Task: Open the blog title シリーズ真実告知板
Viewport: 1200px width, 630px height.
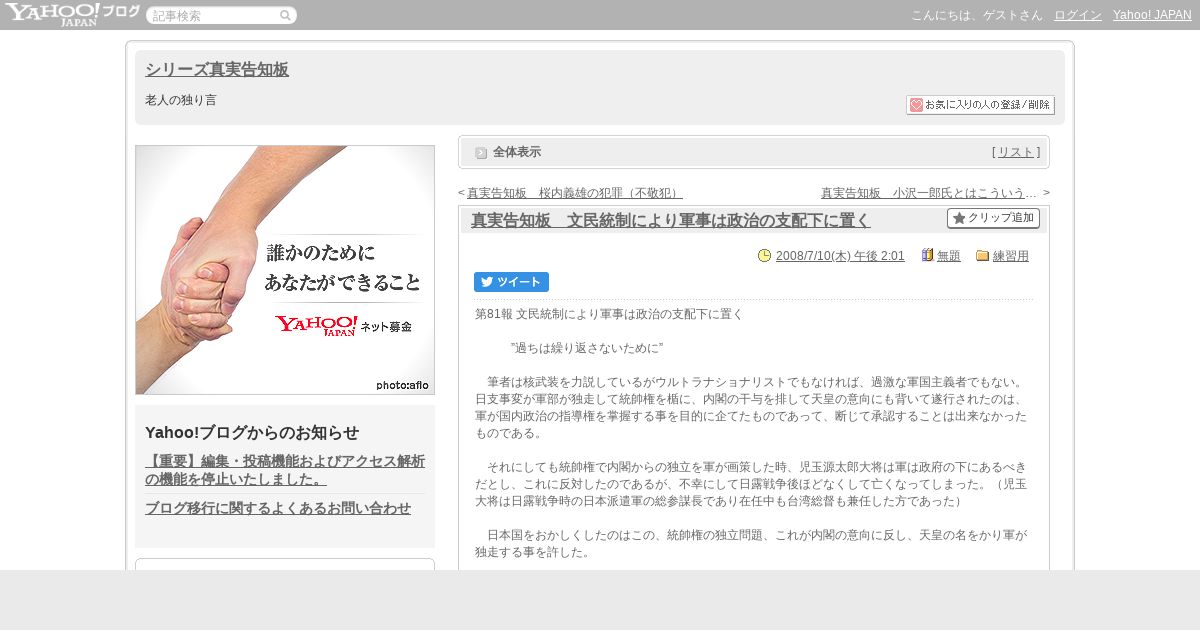Action: (x=217, y=69)
